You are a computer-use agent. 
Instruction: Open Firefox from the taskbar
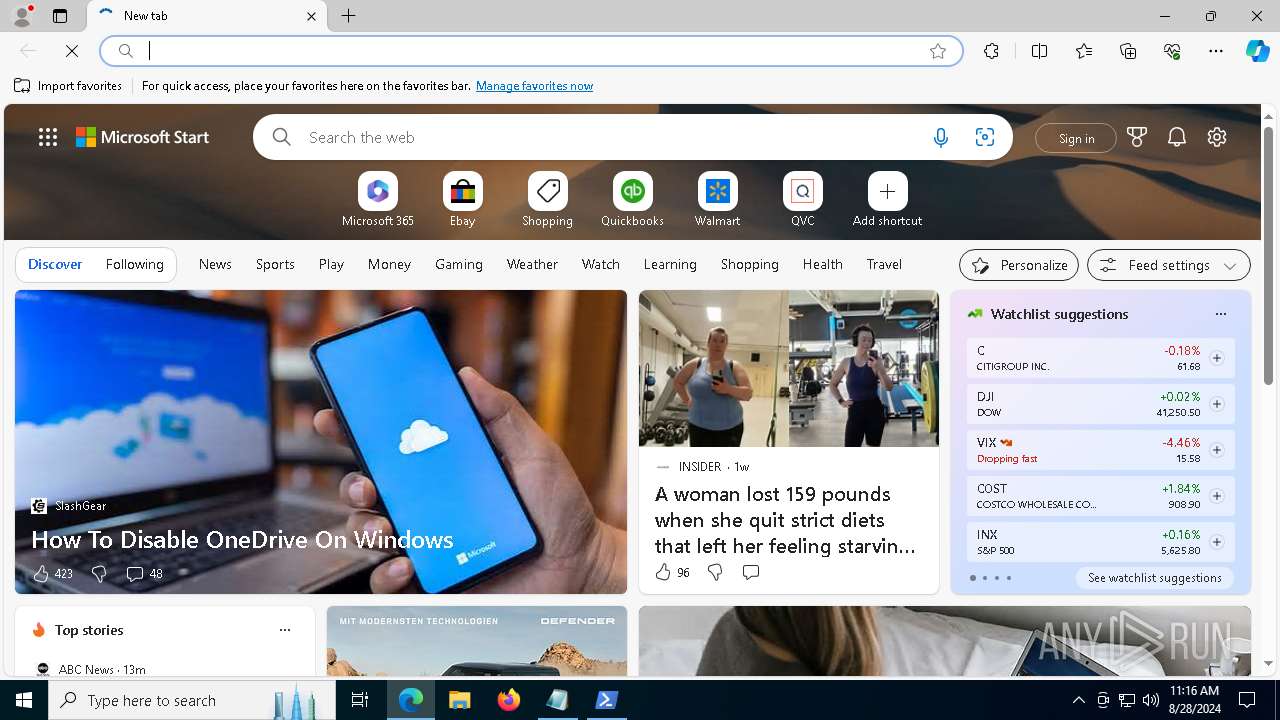[509, 700]
